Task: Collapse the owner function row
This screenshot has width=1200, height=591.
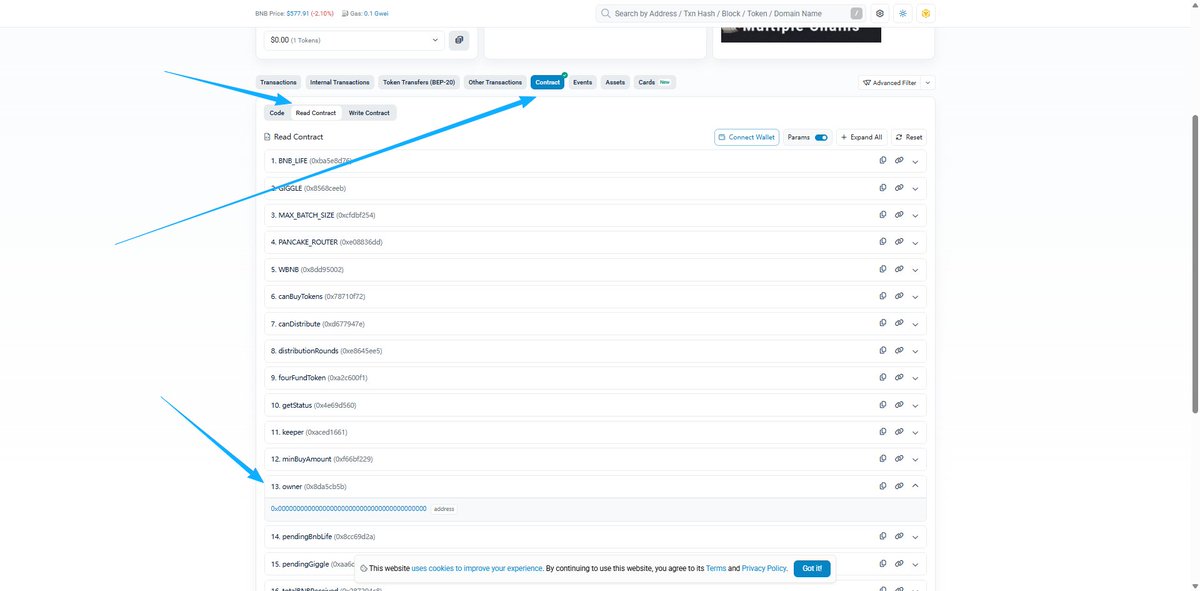Action: 915,486
